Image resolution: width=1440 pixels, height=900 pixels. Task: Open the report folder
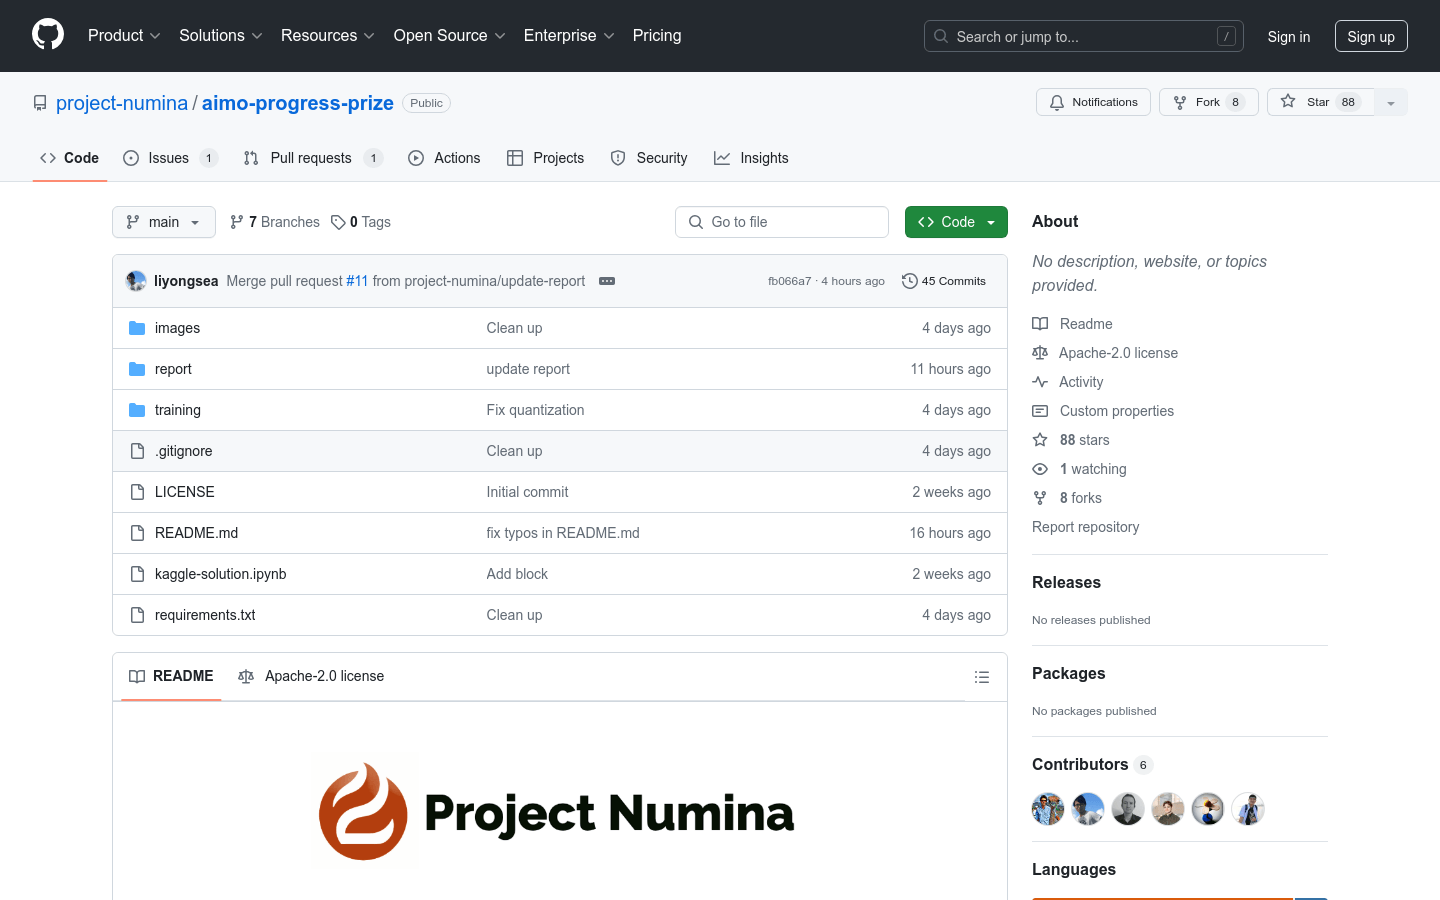(x=173, y=369)
